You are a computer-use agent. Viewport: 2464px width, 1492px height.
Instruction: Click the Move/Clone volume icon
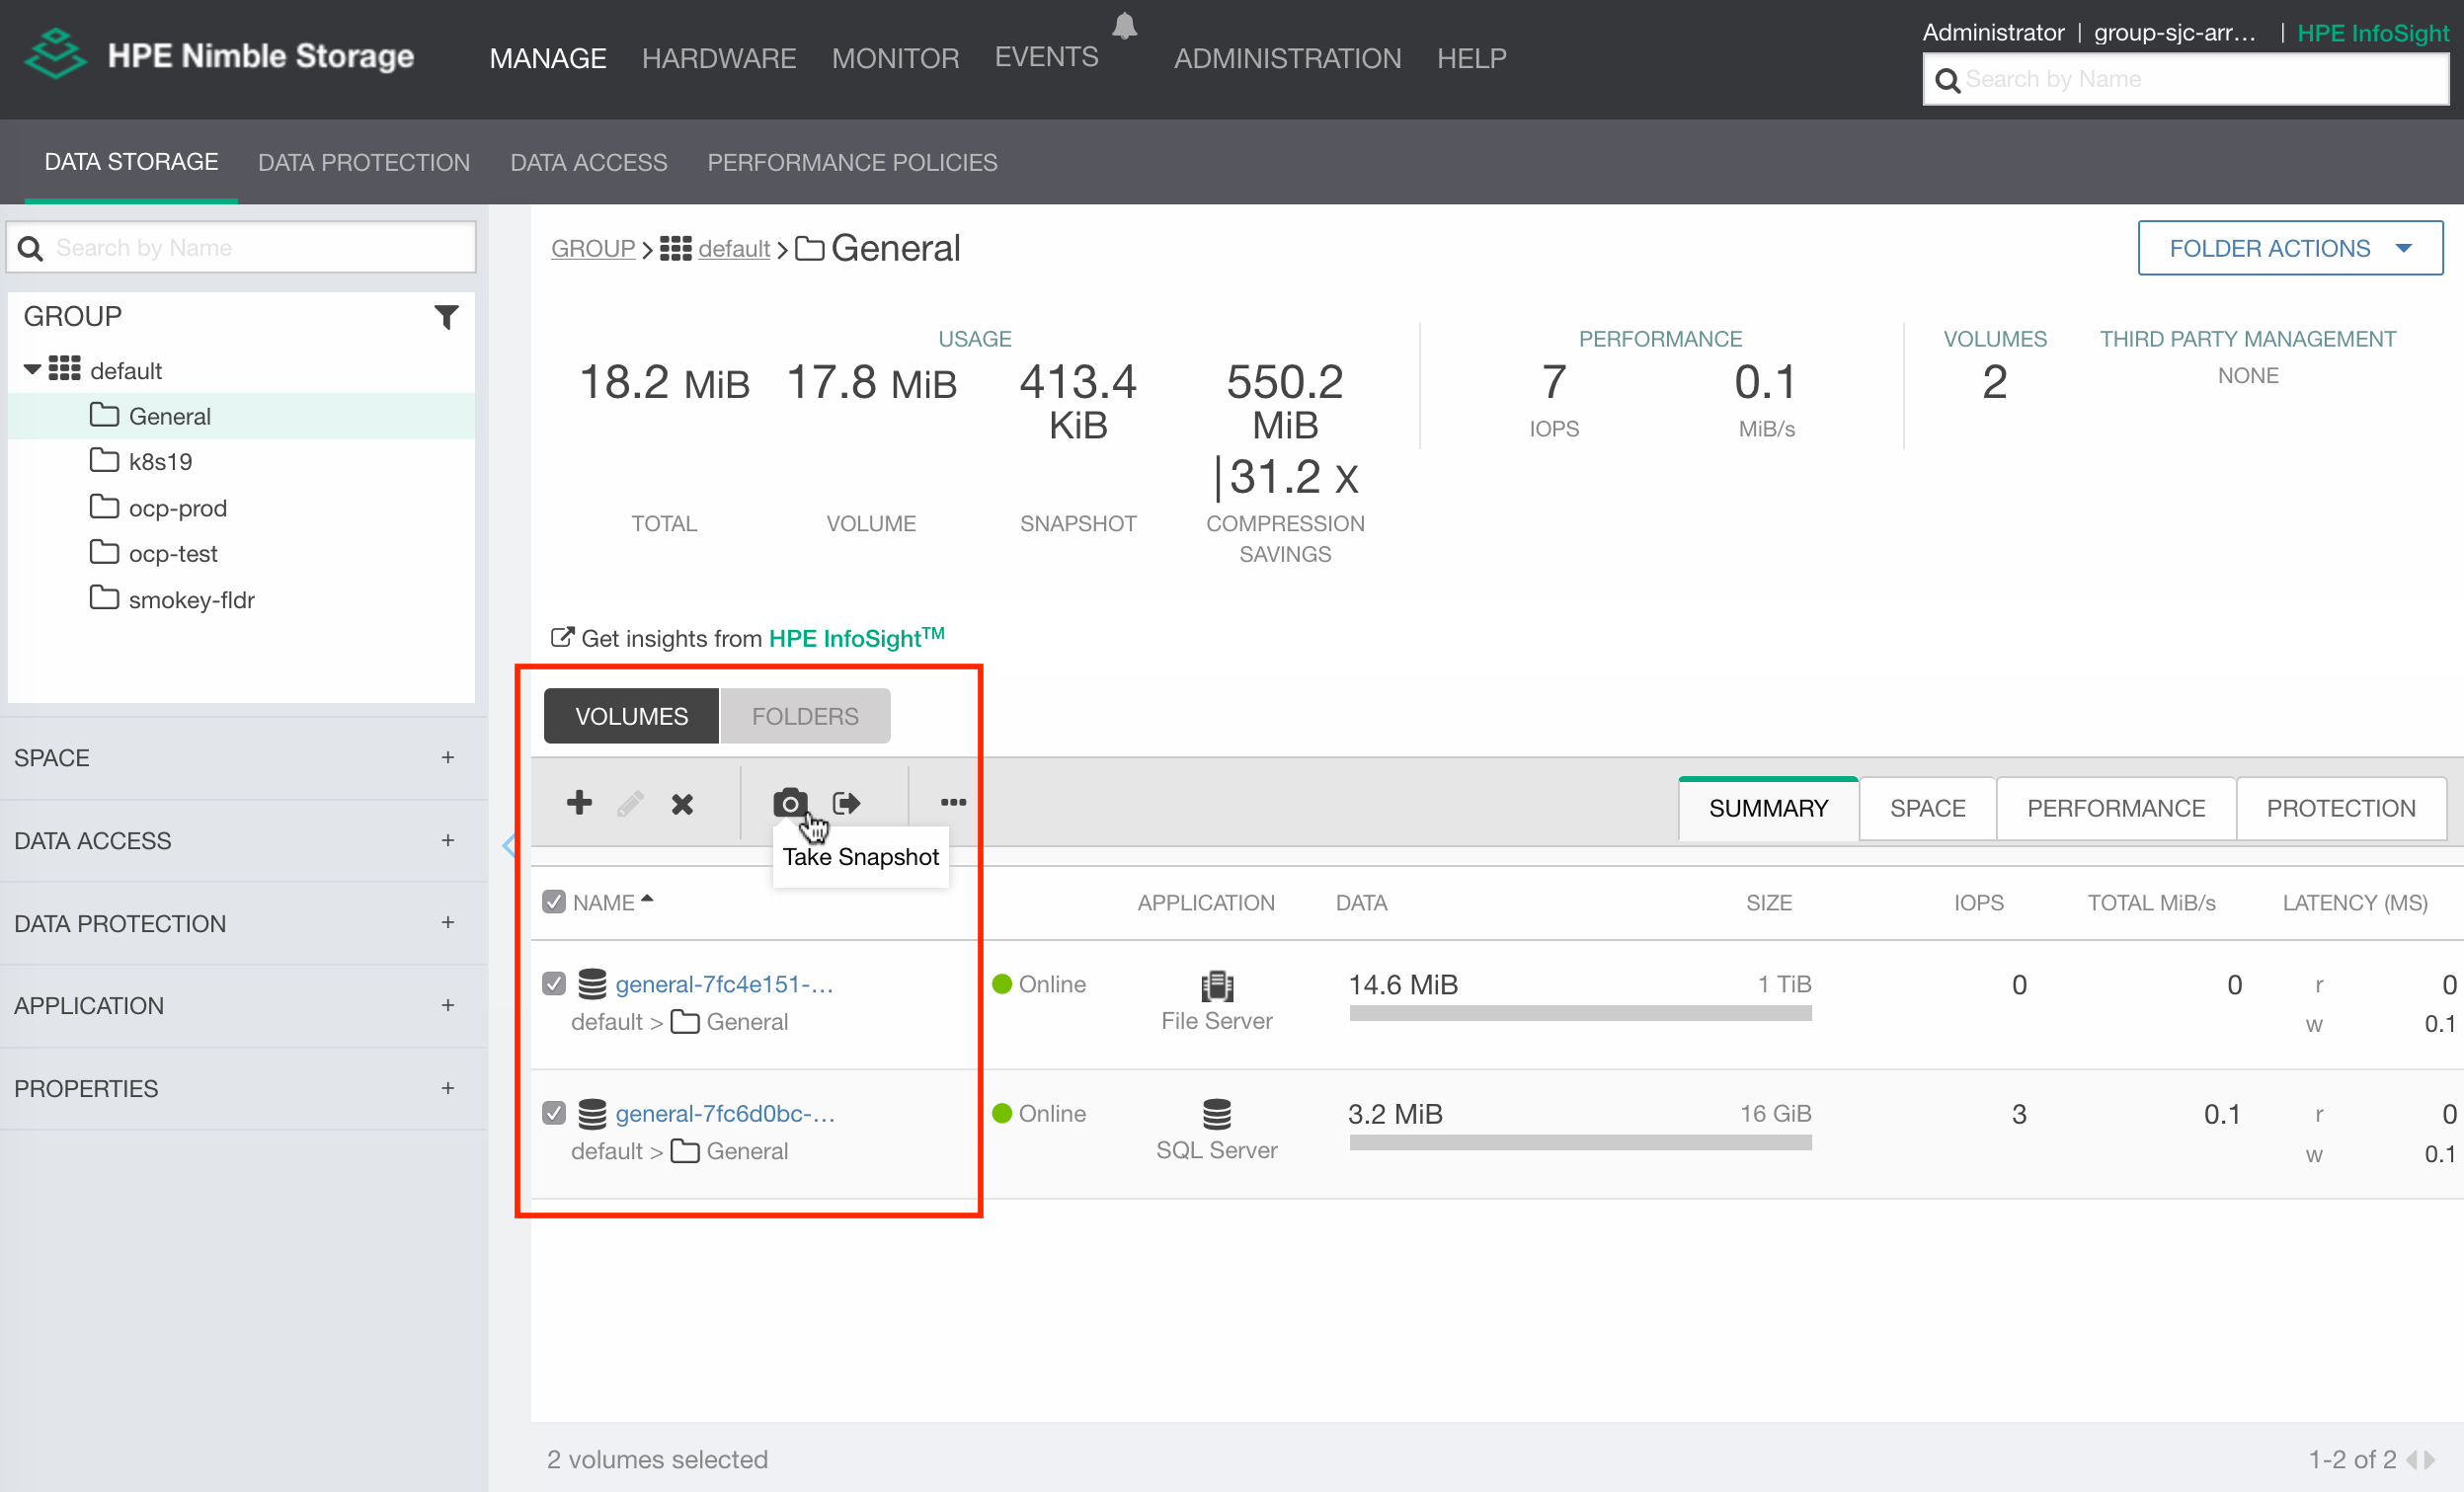846,803
